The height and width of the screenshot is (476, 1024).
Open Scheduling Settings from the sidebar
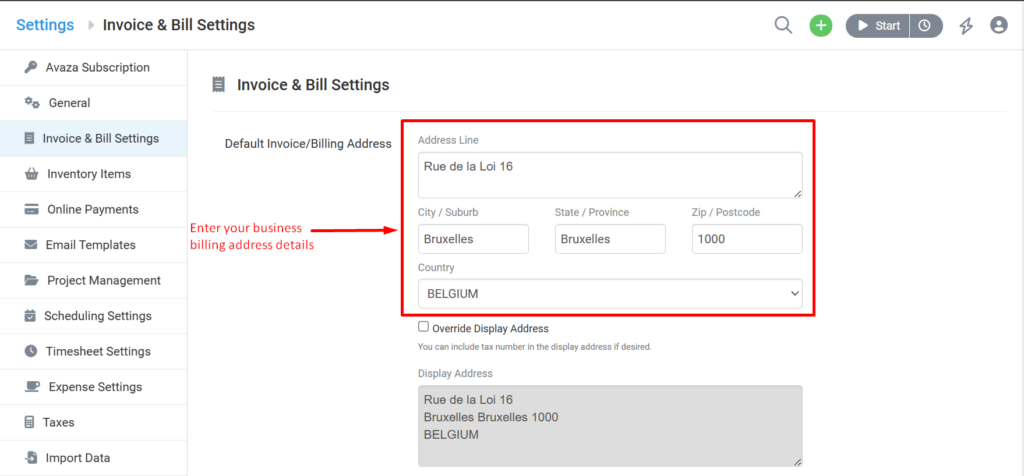97,316
